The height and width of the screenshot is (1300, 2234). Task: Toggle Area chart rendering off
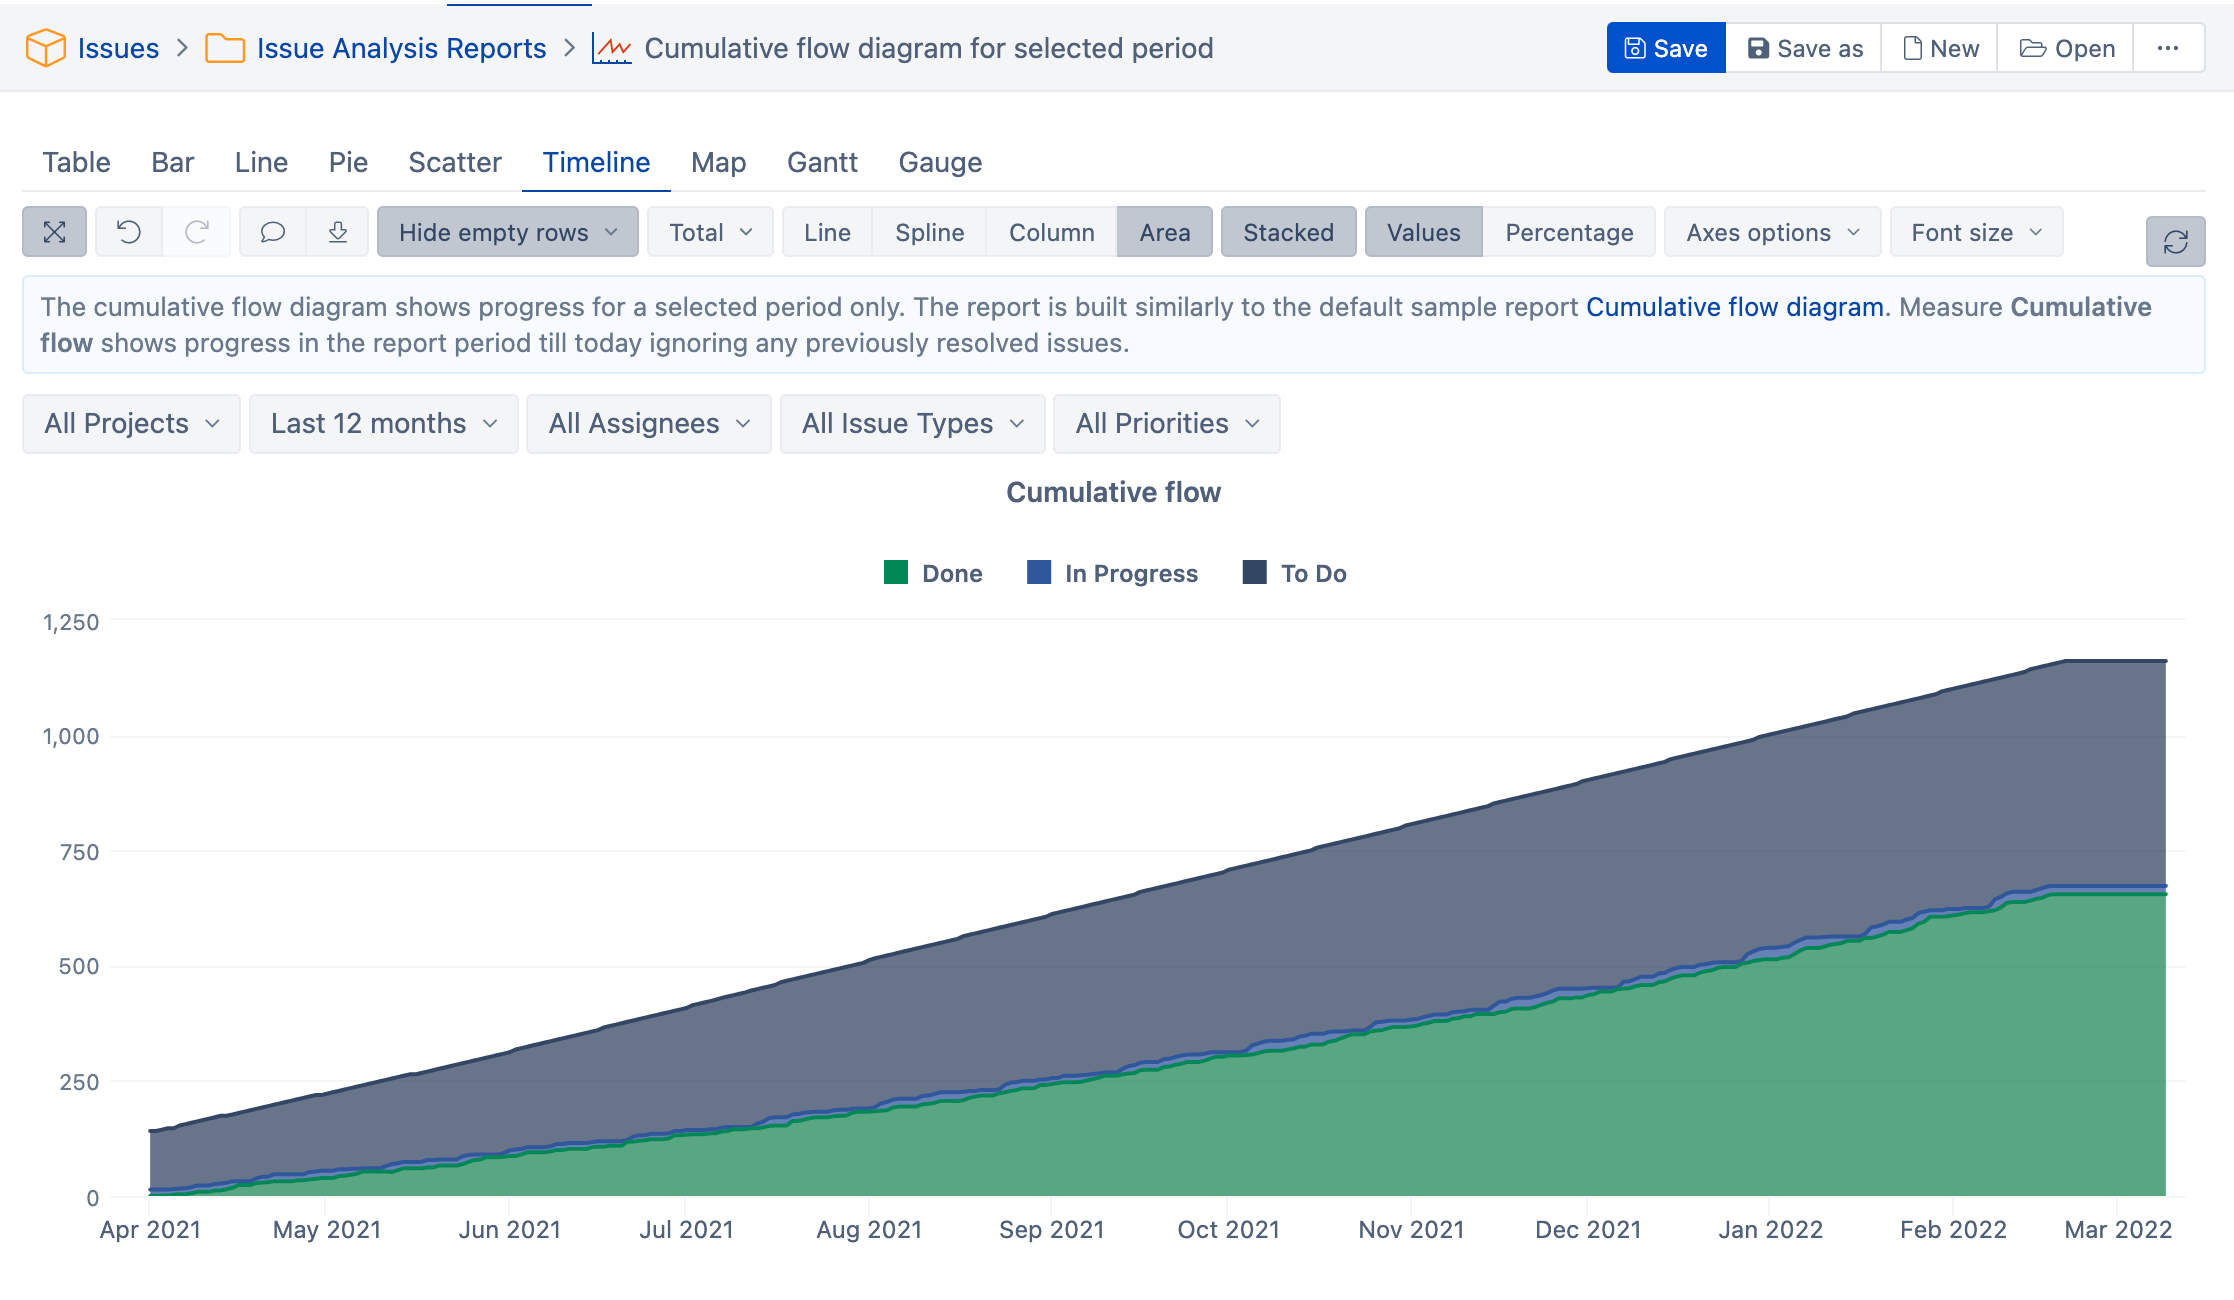tap(1164, 231)
